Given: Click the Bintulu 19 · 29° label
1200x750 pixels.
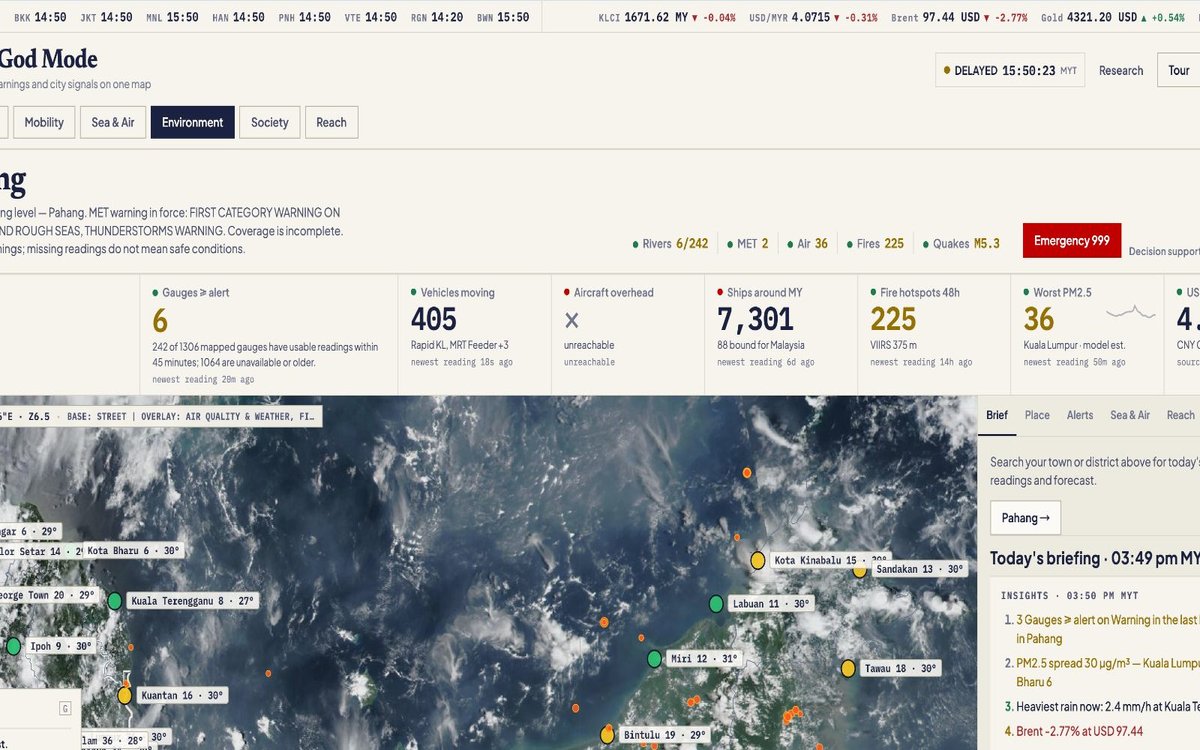Looking at the screenshot, I should 665,735.
